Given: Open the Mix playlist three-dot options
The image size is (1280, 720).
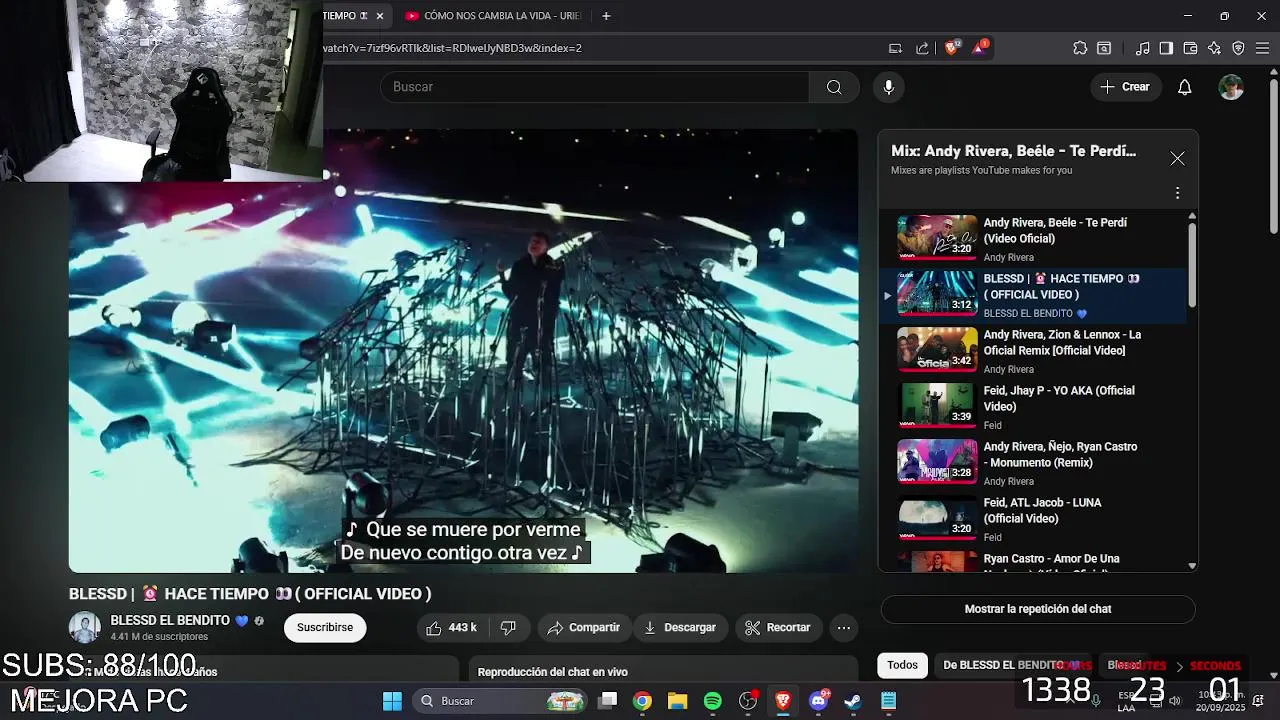Looking at the screenshot, I should tap(1177, 193).
